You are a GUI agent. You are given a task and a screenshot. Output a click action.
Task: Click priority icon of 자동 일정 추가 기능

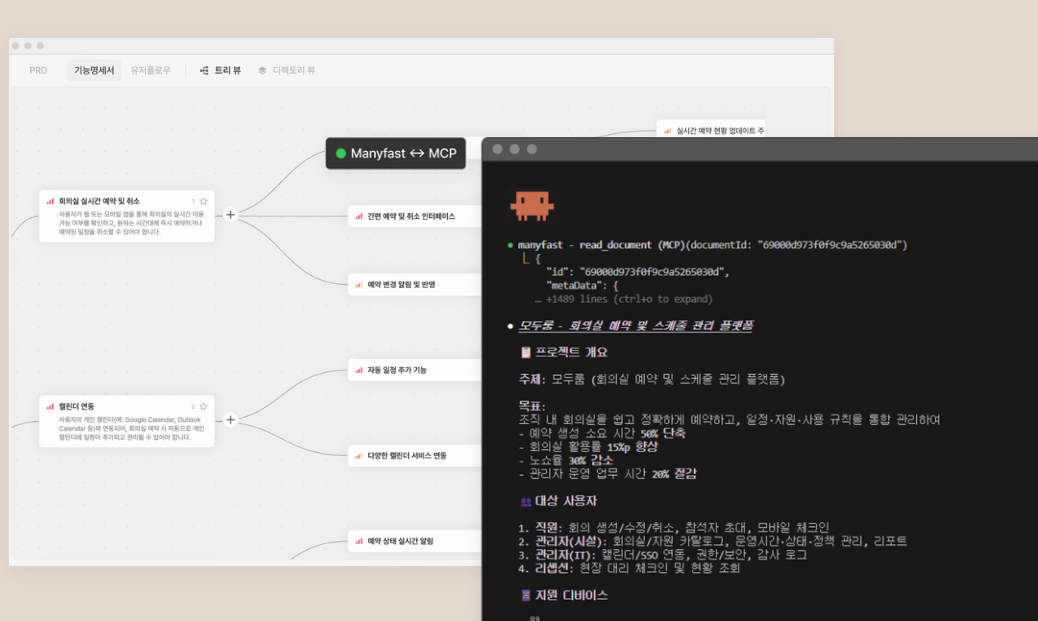click(359, 370)
